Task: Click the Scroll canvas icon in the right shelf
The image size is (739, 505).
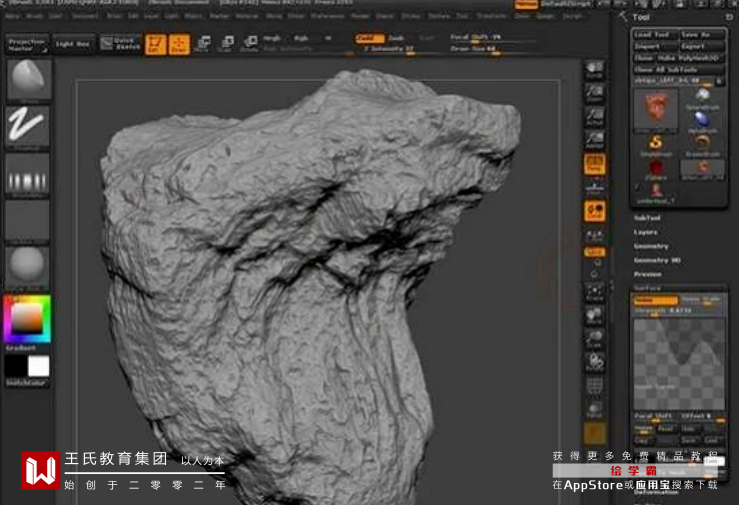Action: click(594, 70)
